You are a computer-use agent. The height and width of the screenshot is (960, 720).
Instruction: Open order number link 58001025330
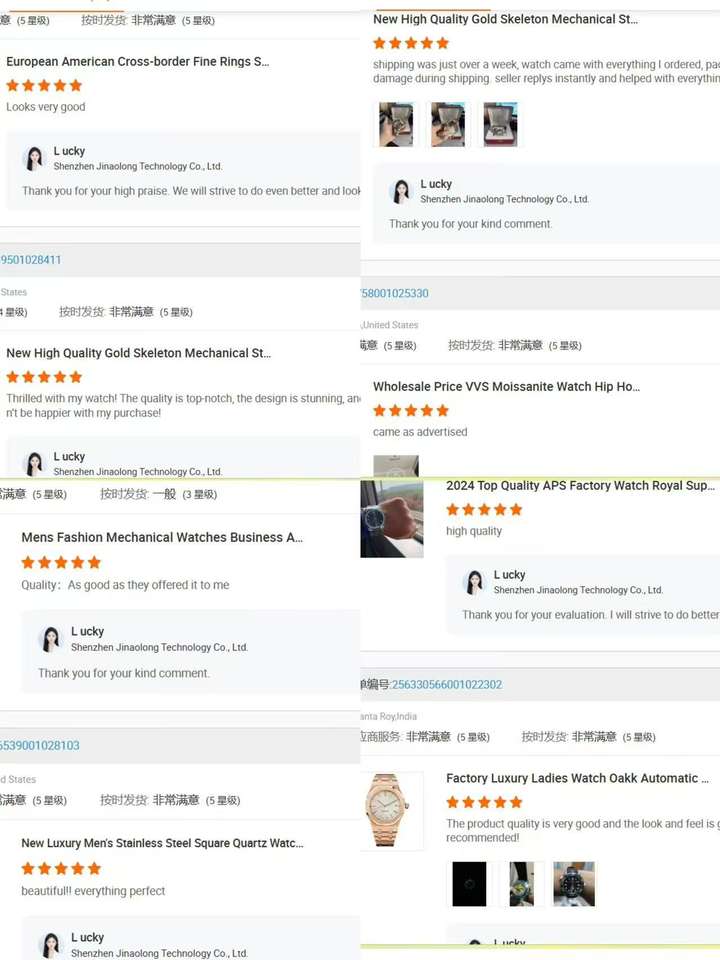[395, 293]
